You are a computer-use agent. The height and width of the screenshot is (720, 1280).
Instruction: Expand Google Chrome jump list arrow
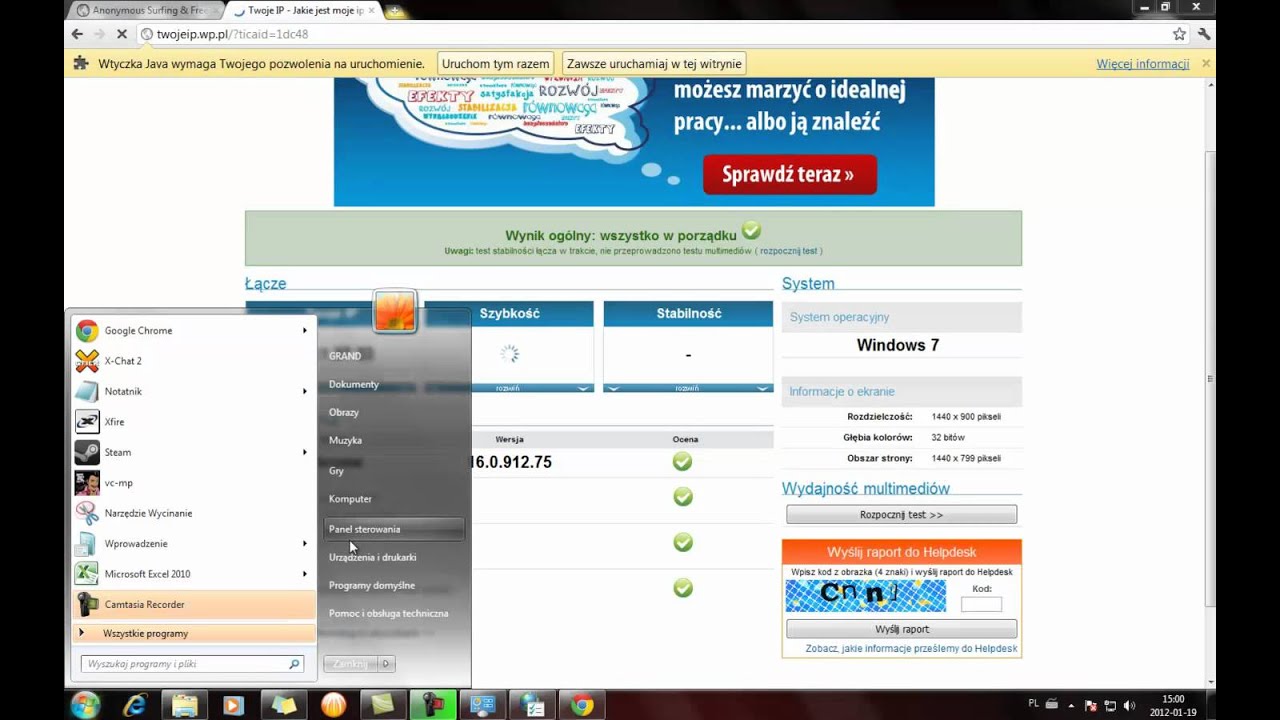tap(305, 331)
